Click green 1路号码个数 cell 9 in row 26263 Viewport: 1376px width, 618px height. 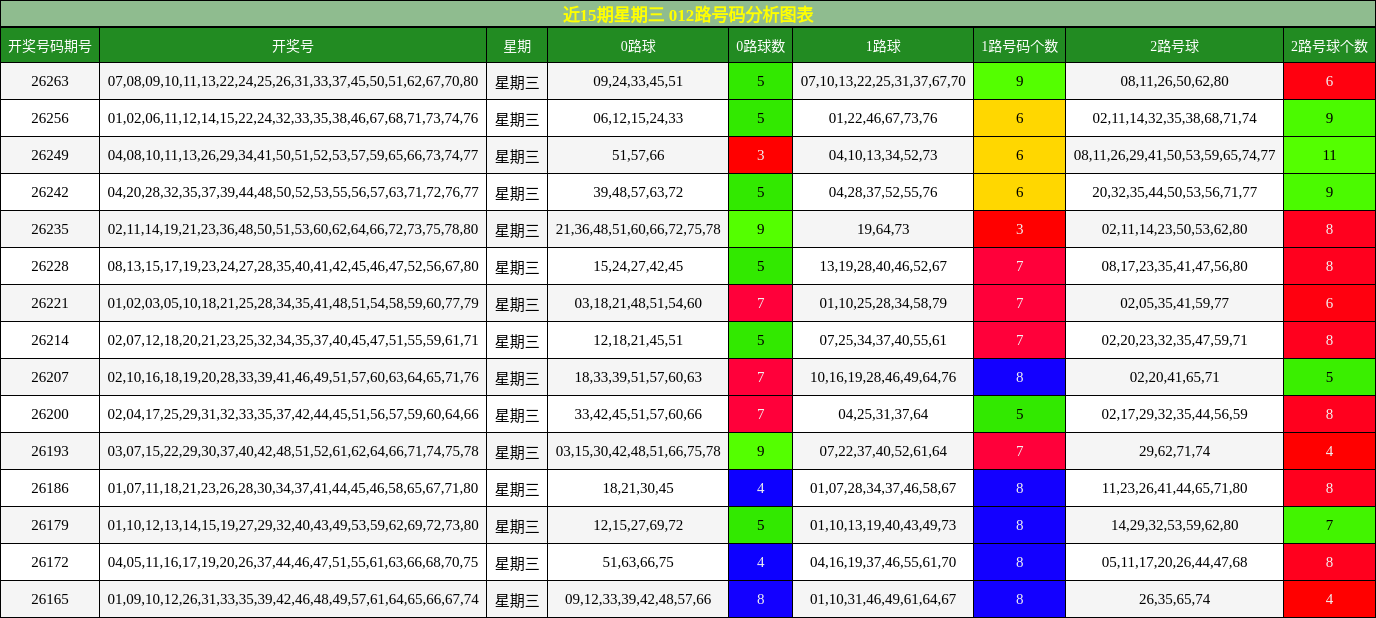pos(1019,81)
